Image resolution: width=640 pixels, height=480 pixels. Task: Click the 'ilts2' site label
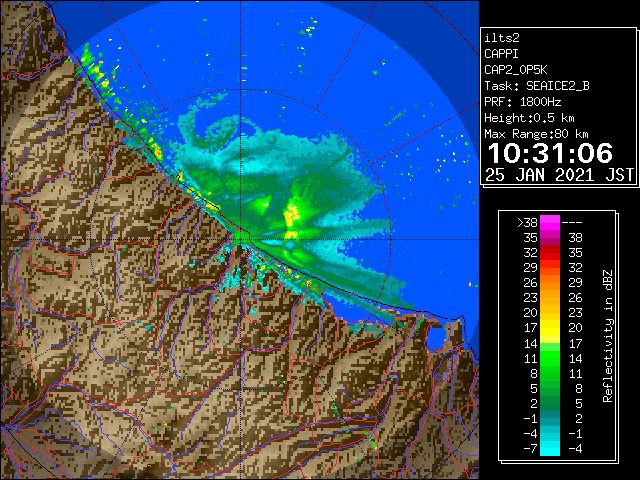502,38
